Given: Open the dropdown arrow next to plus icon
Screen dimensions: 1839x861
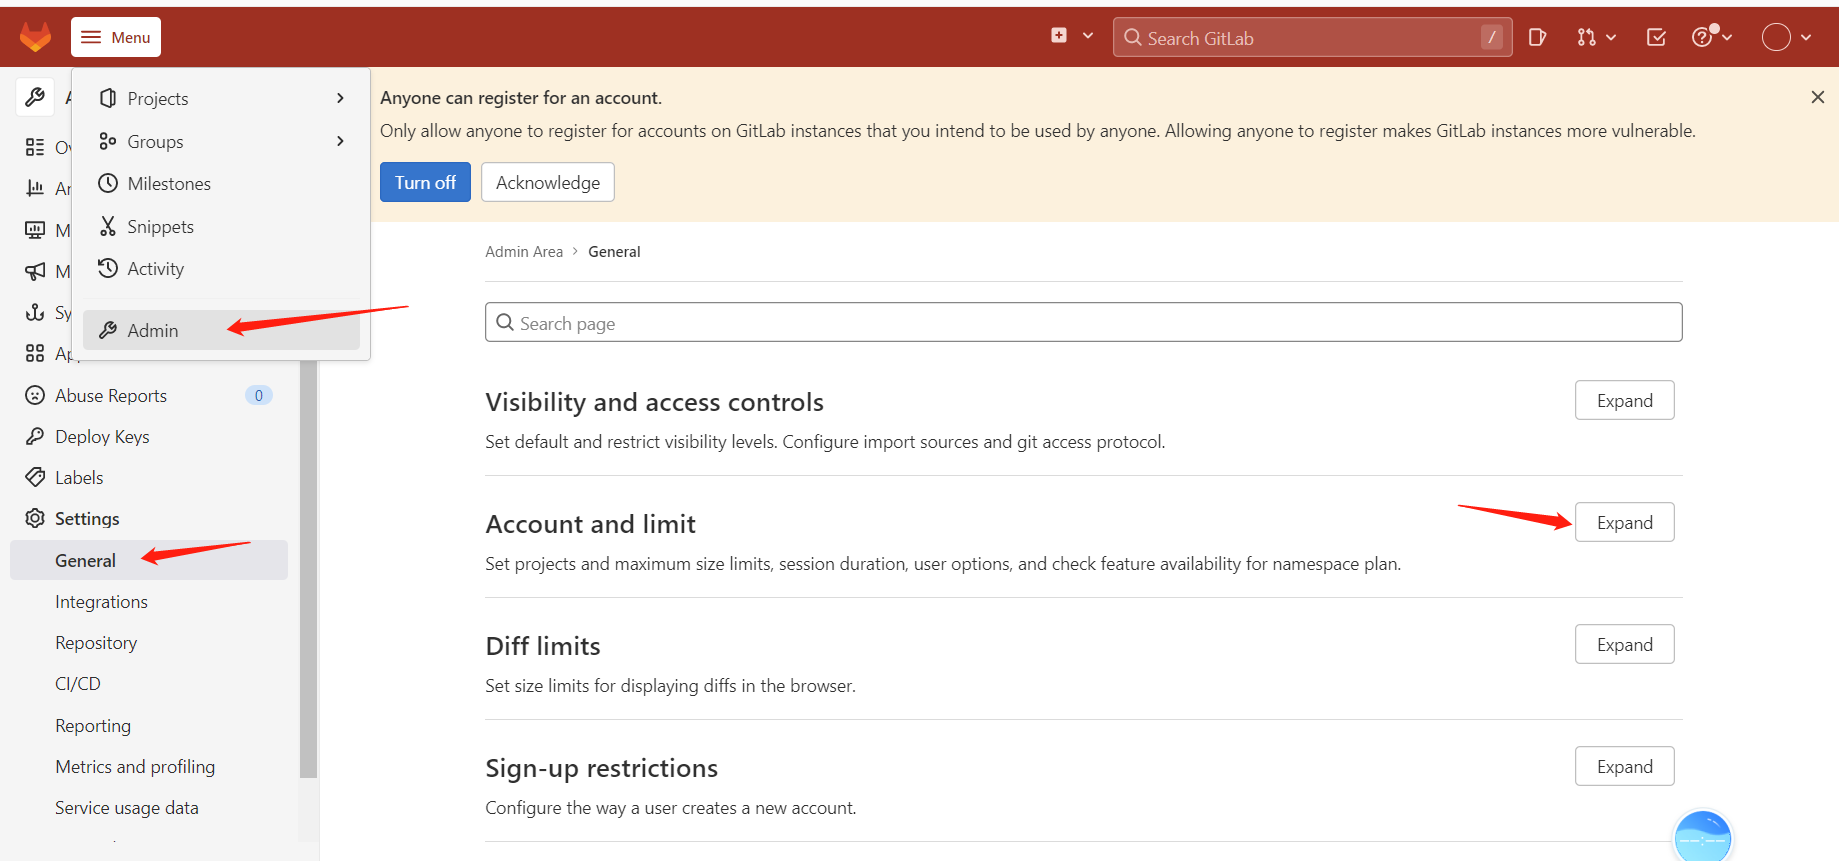Looking at the screenshot, I should pos(1088,36).
